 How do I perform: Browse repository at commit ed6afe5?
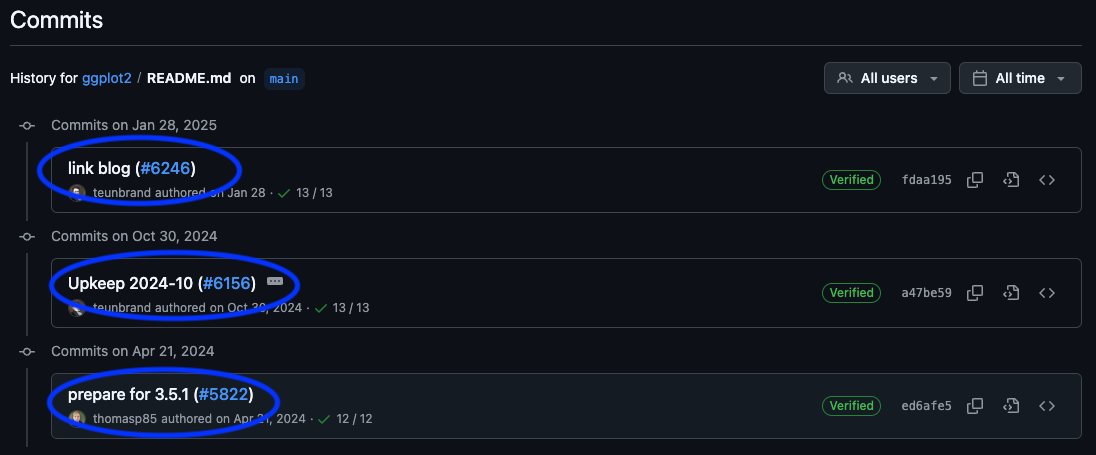(x=1046, y=406)
